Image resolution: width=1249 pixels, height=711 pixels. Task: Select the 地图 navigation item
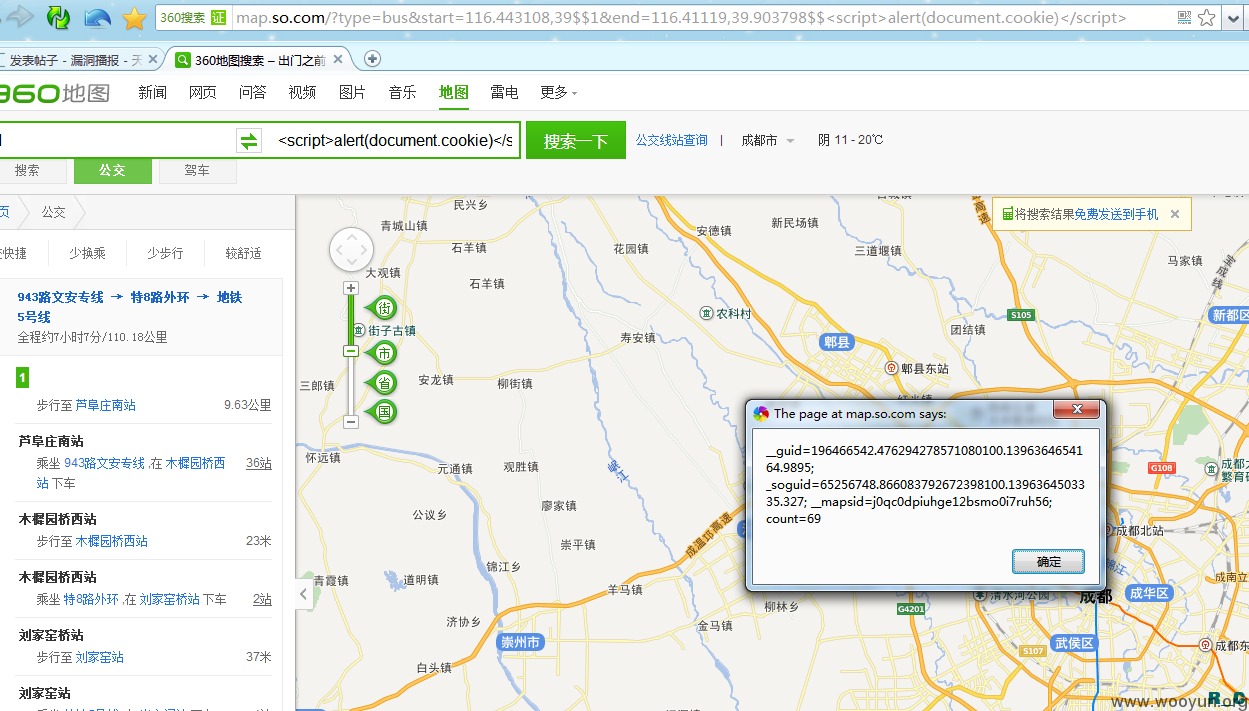click(453, 92)
